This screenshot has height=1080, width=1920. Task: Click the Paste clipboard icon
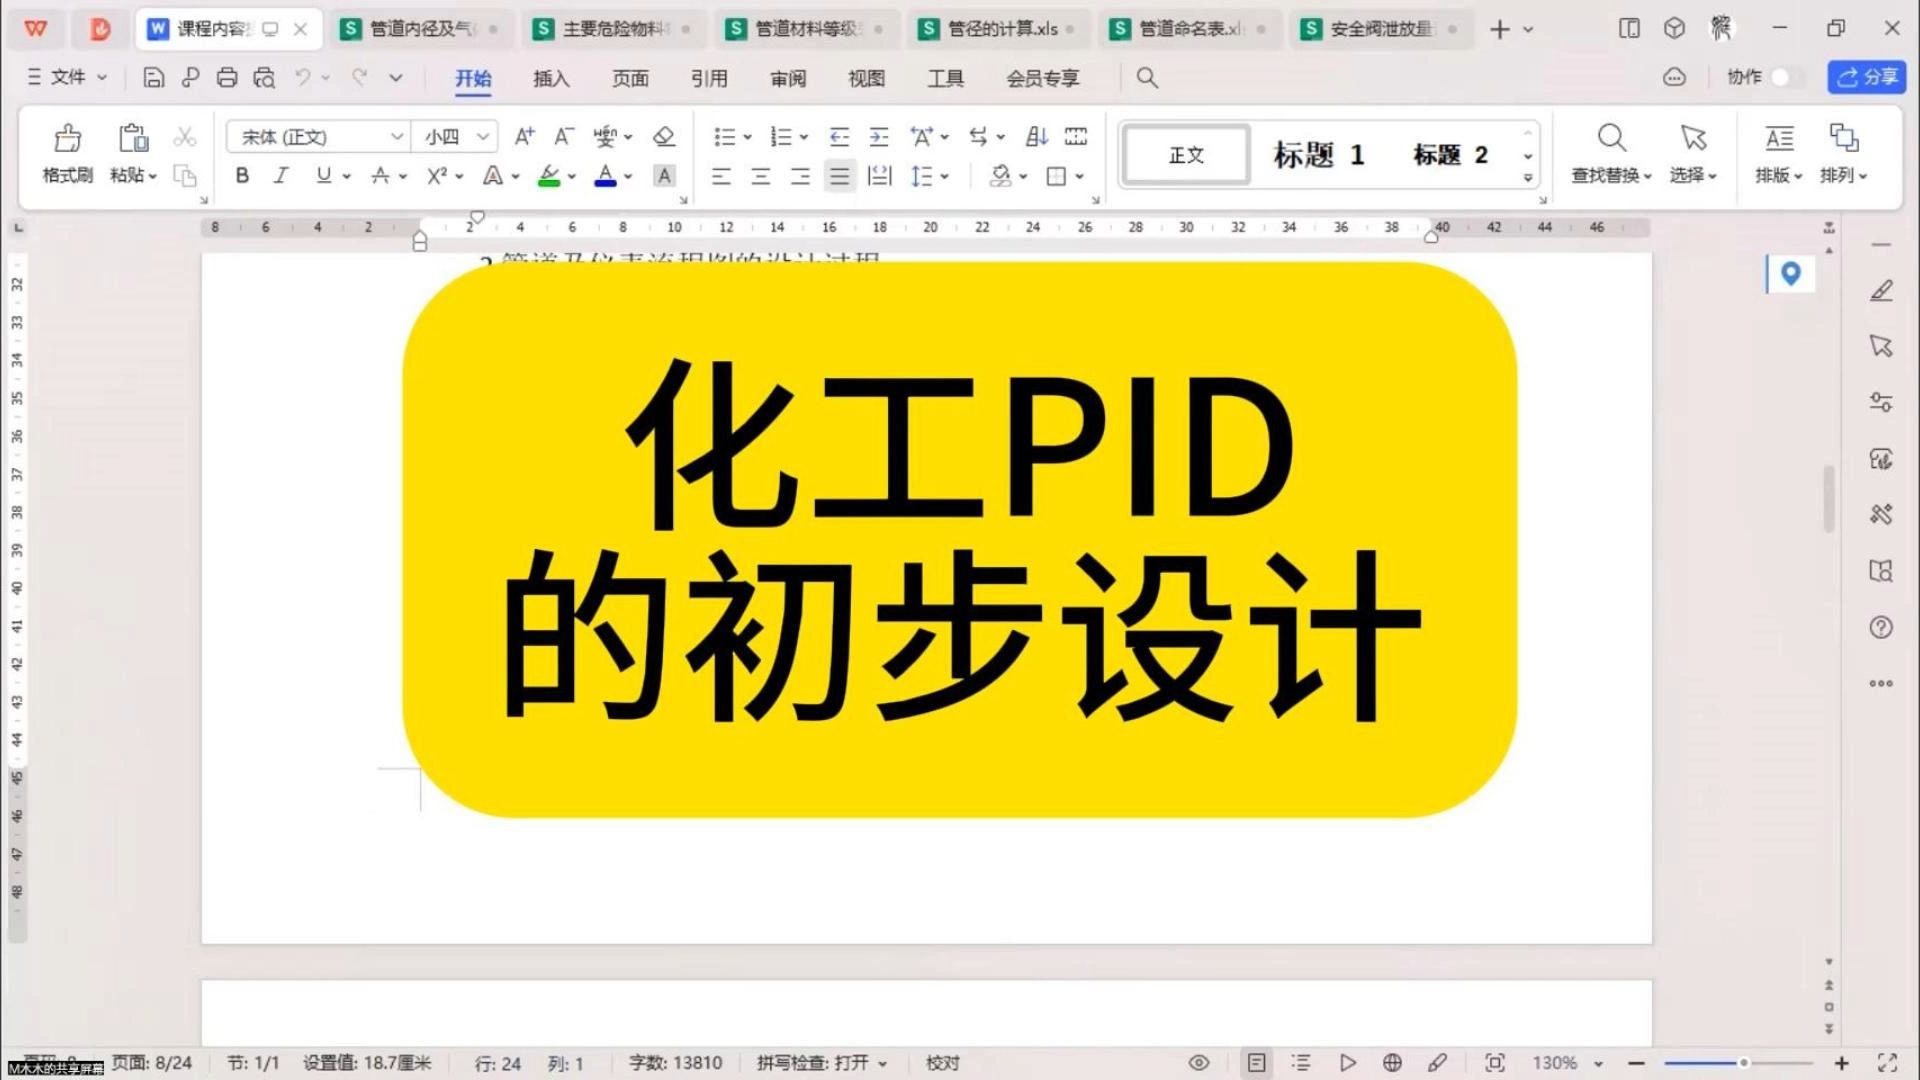(x=133, y=137)
